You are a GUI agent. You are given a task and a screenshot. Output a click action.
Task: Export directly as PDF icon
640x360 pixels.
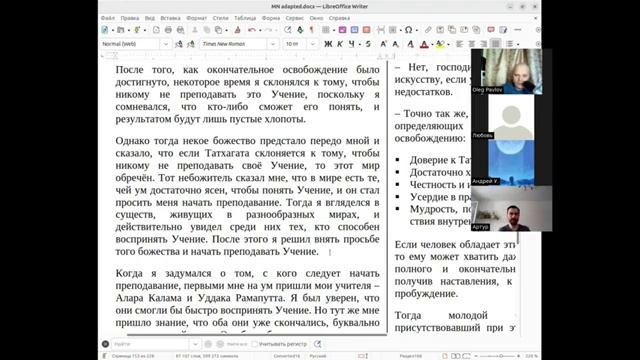point(156,30)
